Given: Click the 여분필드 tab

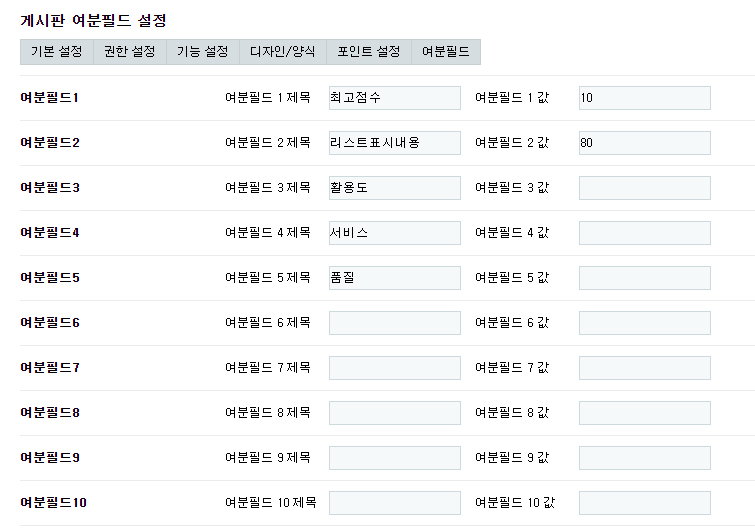Looking at the screenshot, I should pyautogui.click(x=446, y=52).
